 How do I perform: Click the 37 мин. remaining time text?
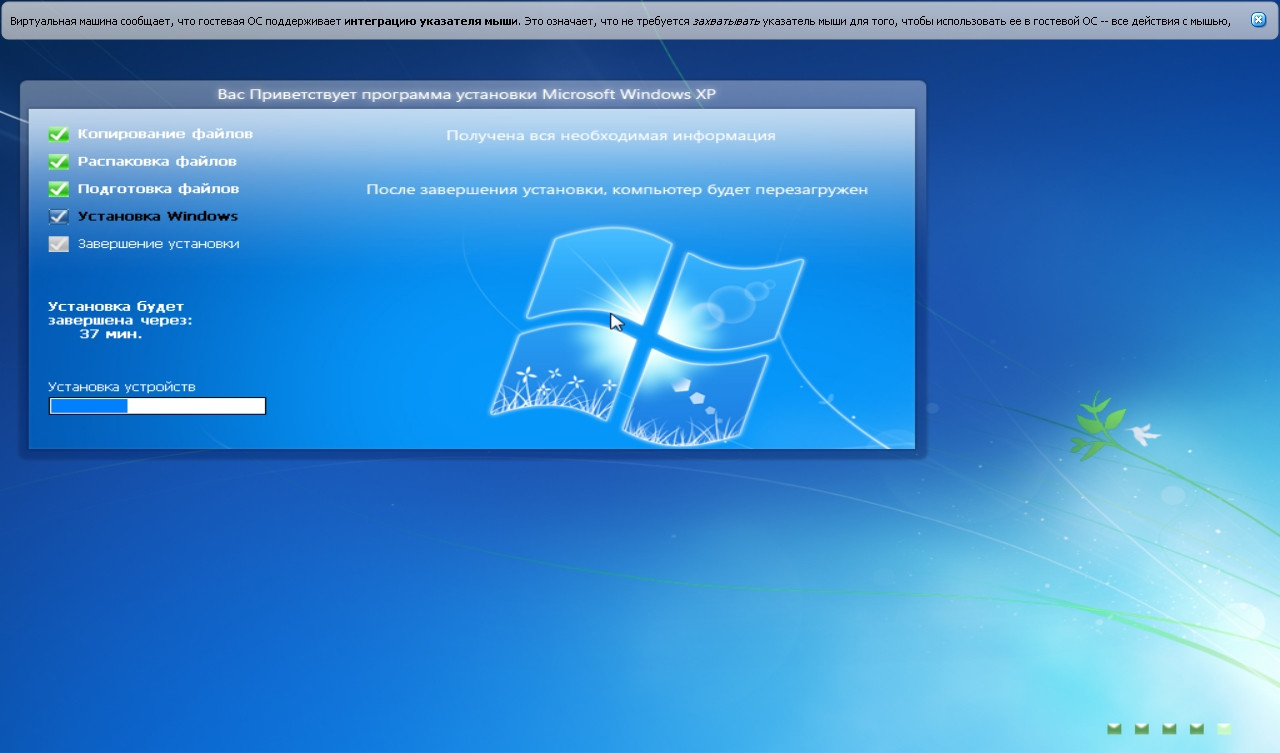pos(110,335)
